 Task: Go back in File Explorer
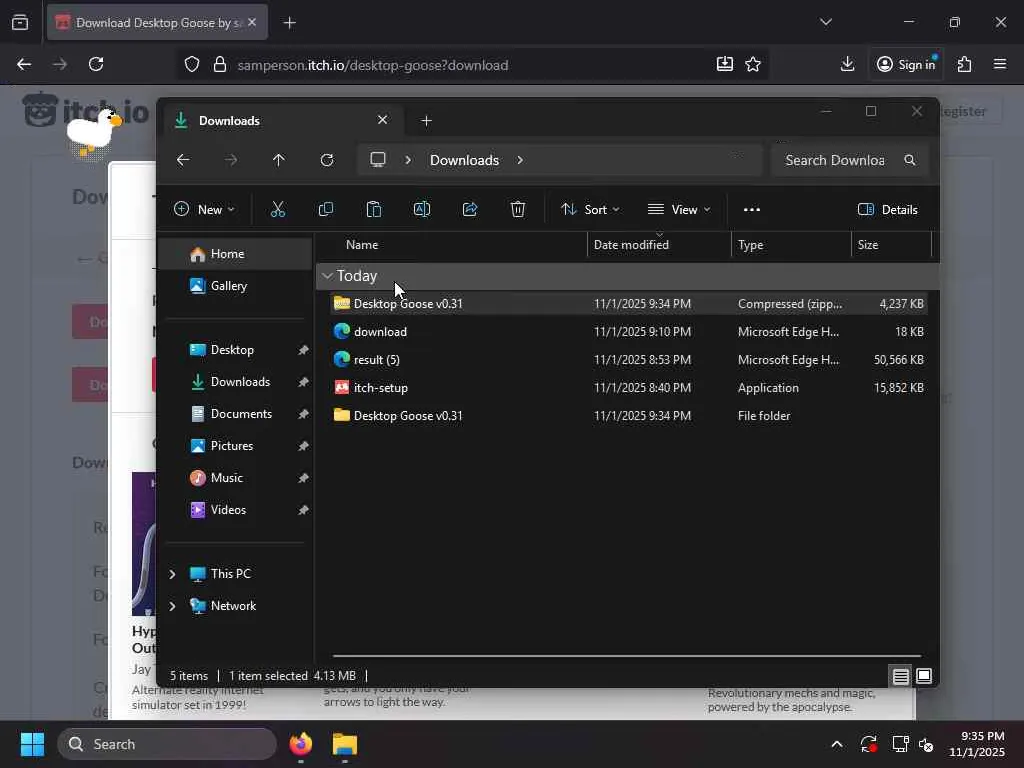click(x=184, y=160)
